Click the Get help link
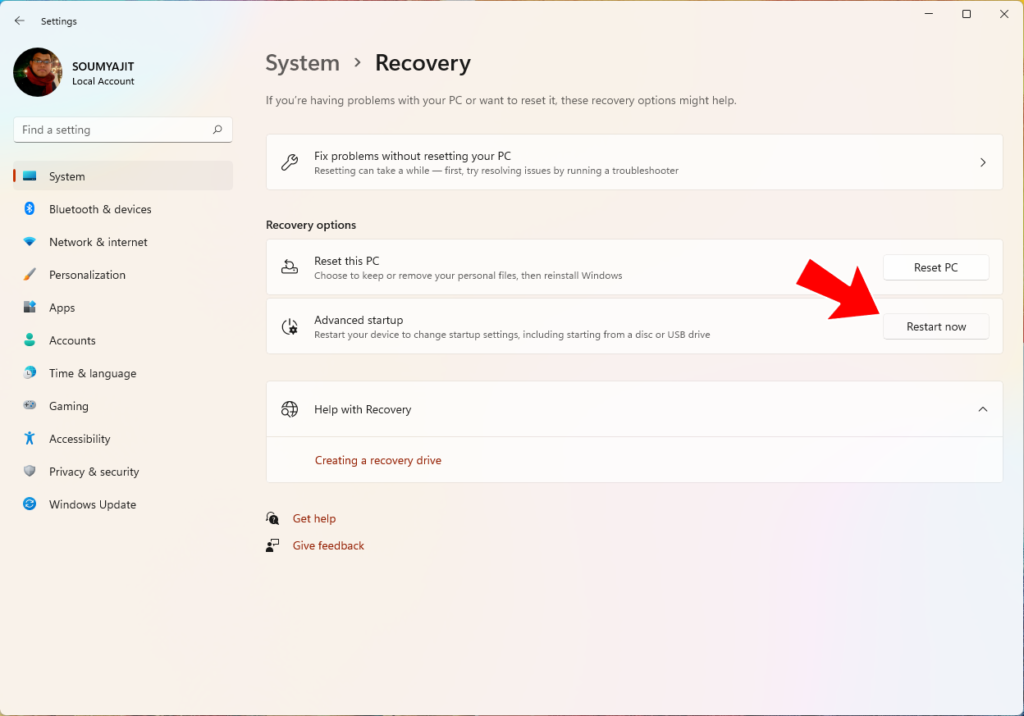1024x716 pixels. coord(314,518)
